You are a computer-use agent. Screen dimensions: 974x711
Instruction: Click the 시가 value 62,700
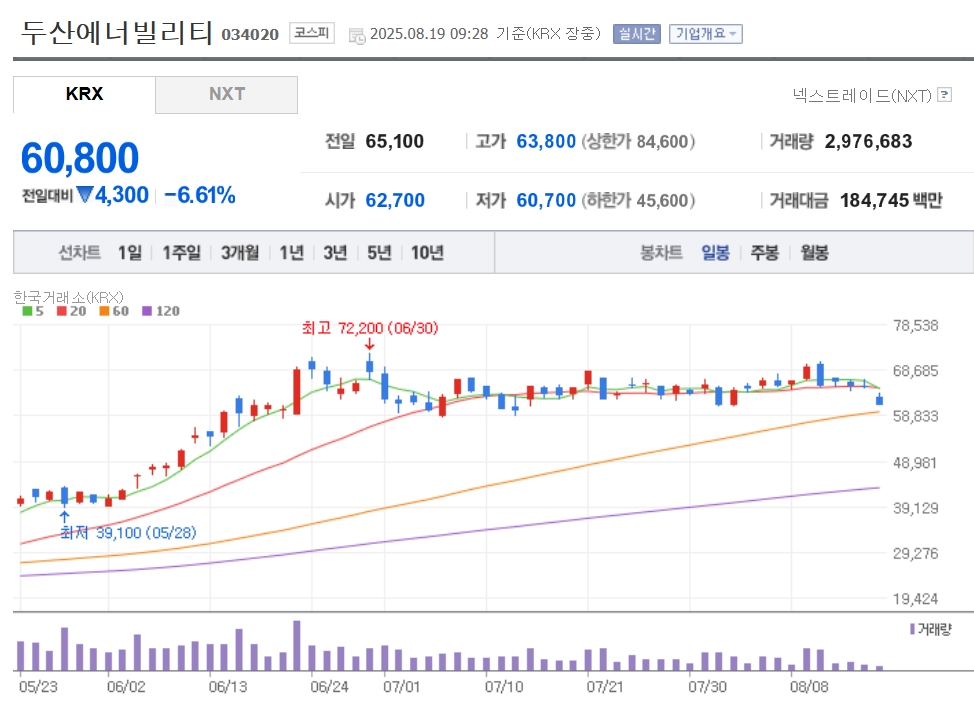[x=394, y=200]
